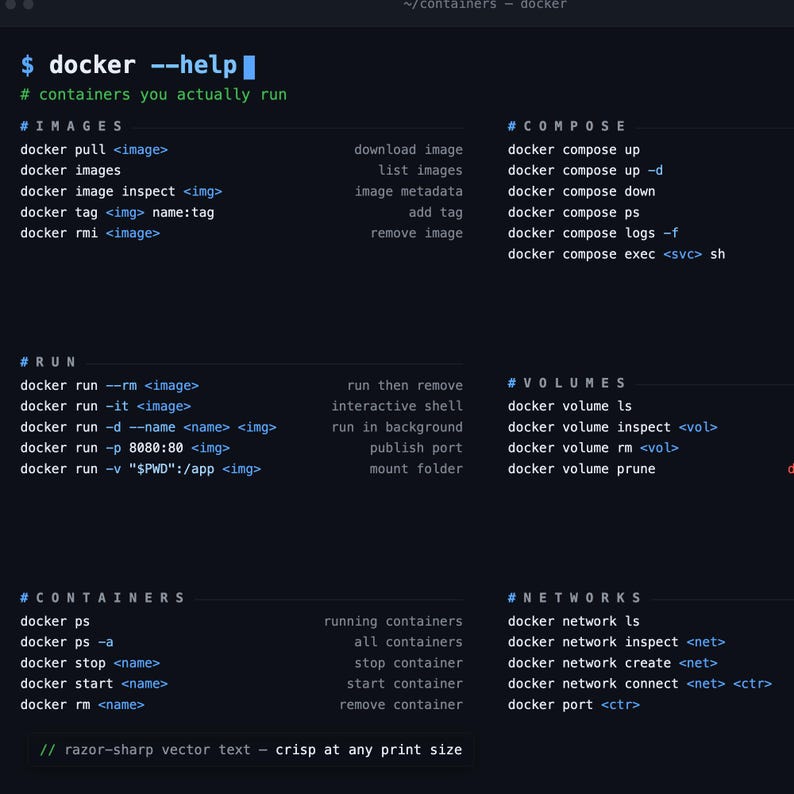Click the '# containers you actually run' comment
794x794 pixels.
pos(153,95)
